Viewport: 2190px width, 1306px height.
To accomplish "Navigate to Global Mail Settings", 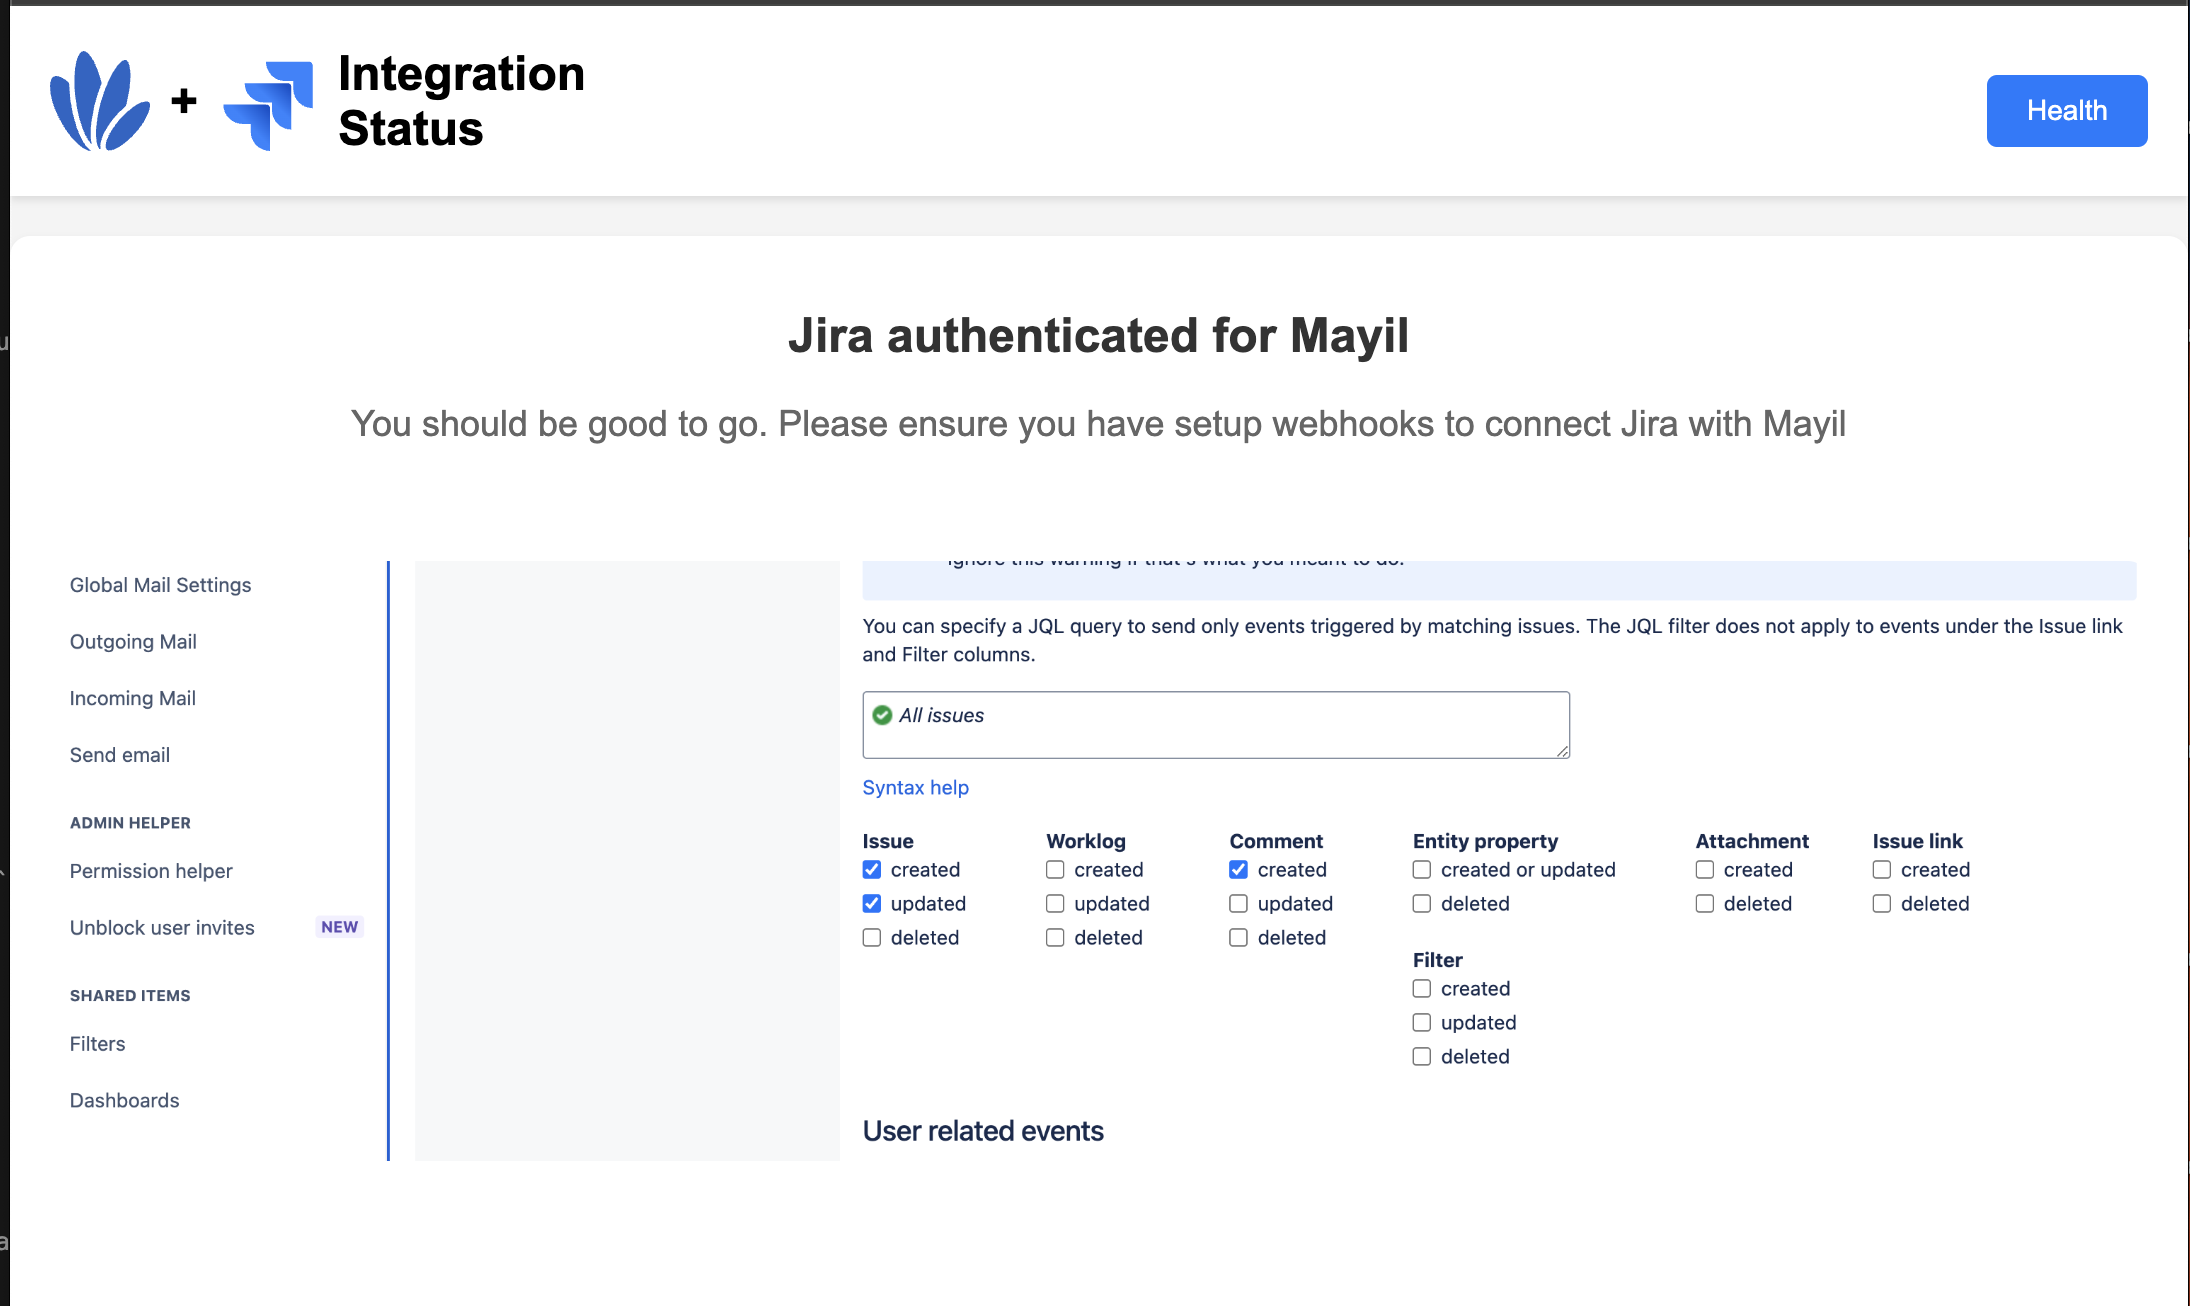I will [x=160, y=585].
